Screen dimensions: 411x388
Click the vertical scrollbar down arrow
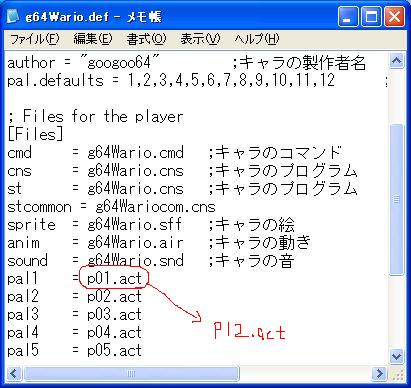point(396,356)
